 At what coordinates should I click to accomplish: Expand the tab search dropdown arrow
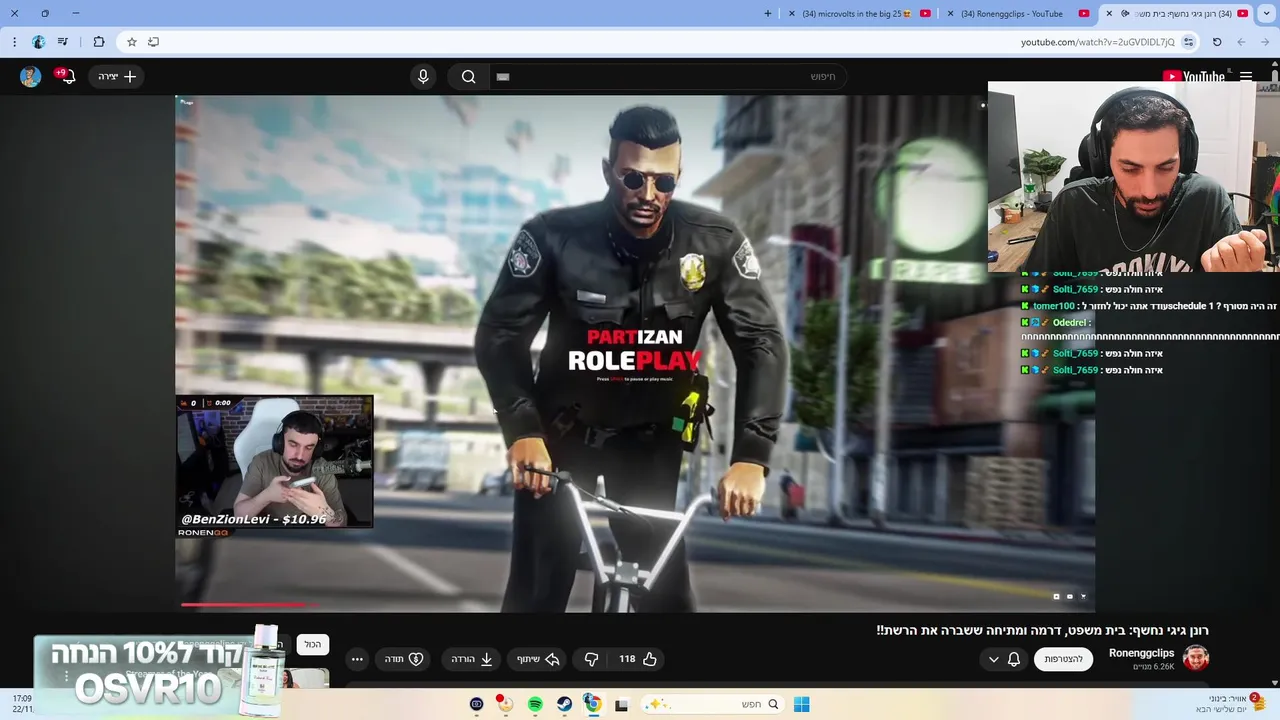1266,14
